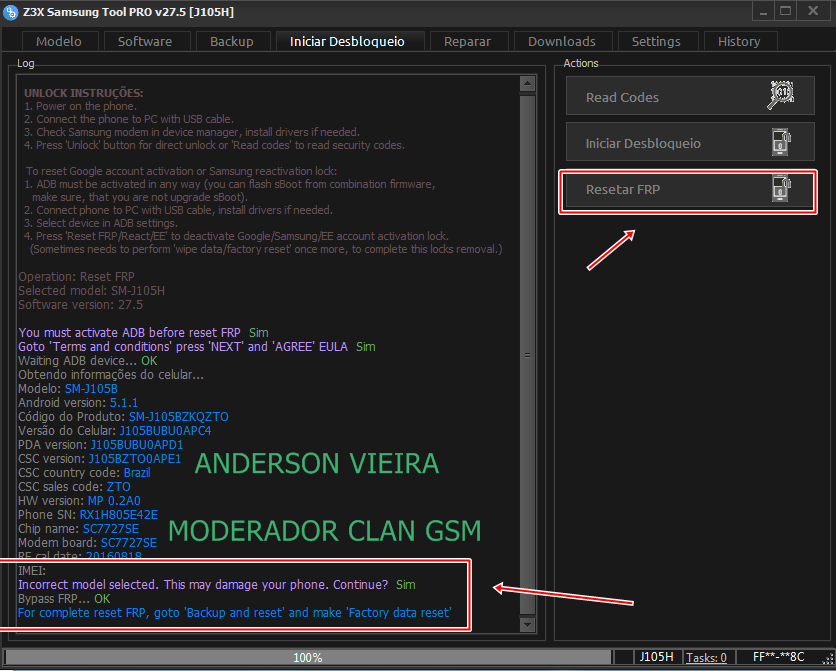Click the 'Bypass FRP... OK' log line
Screen dimensions: 836x671
pos(64,599)
